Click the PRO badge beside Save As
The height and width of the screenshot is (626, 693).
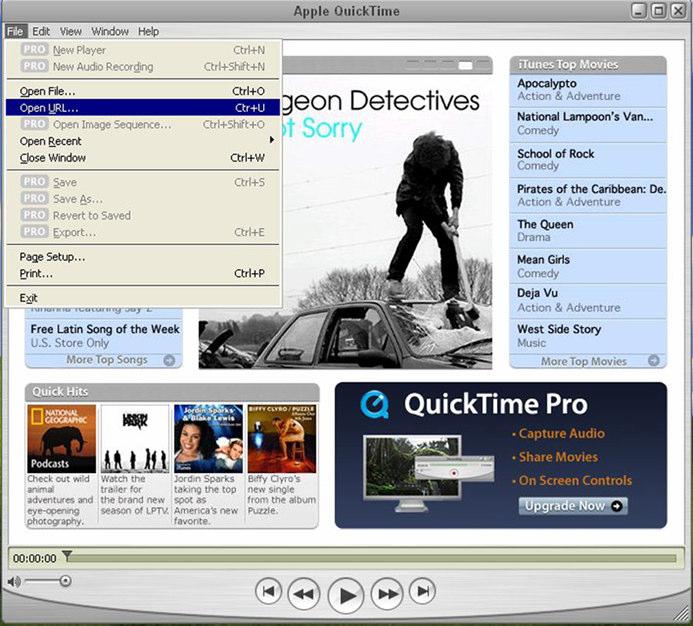tap(34, 198)
